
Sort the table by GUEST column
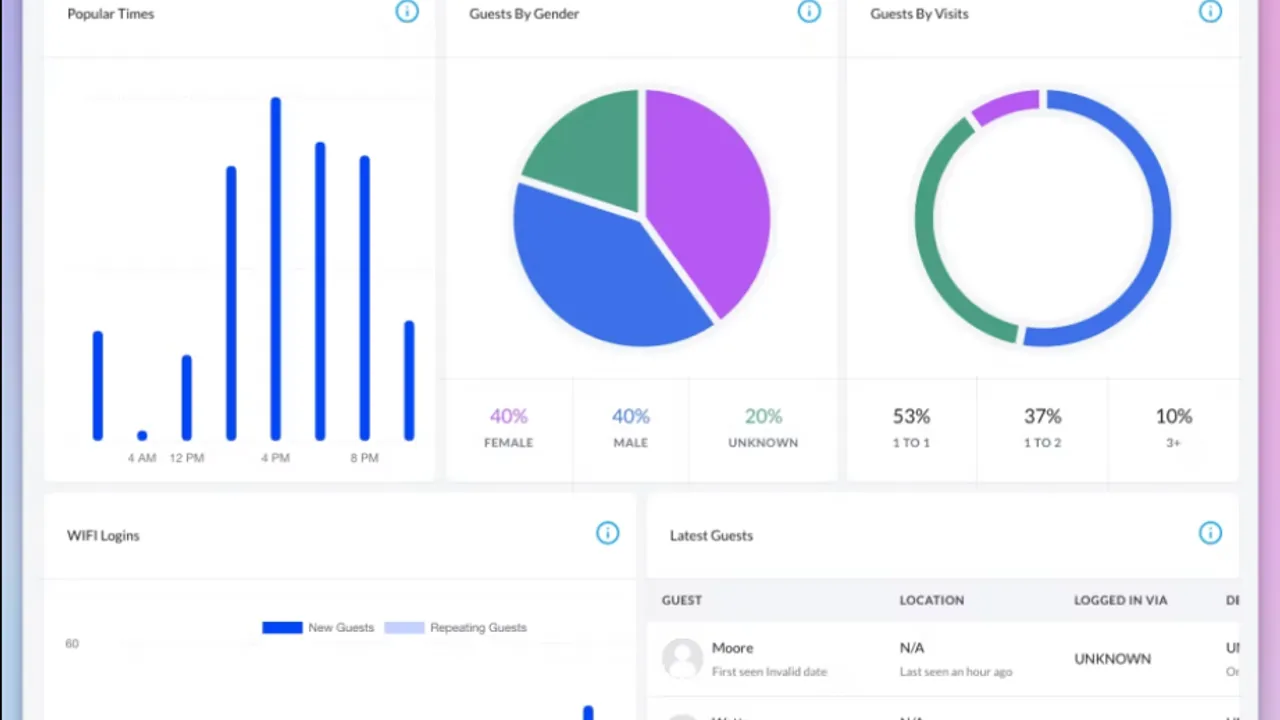(x=682, y=600)
